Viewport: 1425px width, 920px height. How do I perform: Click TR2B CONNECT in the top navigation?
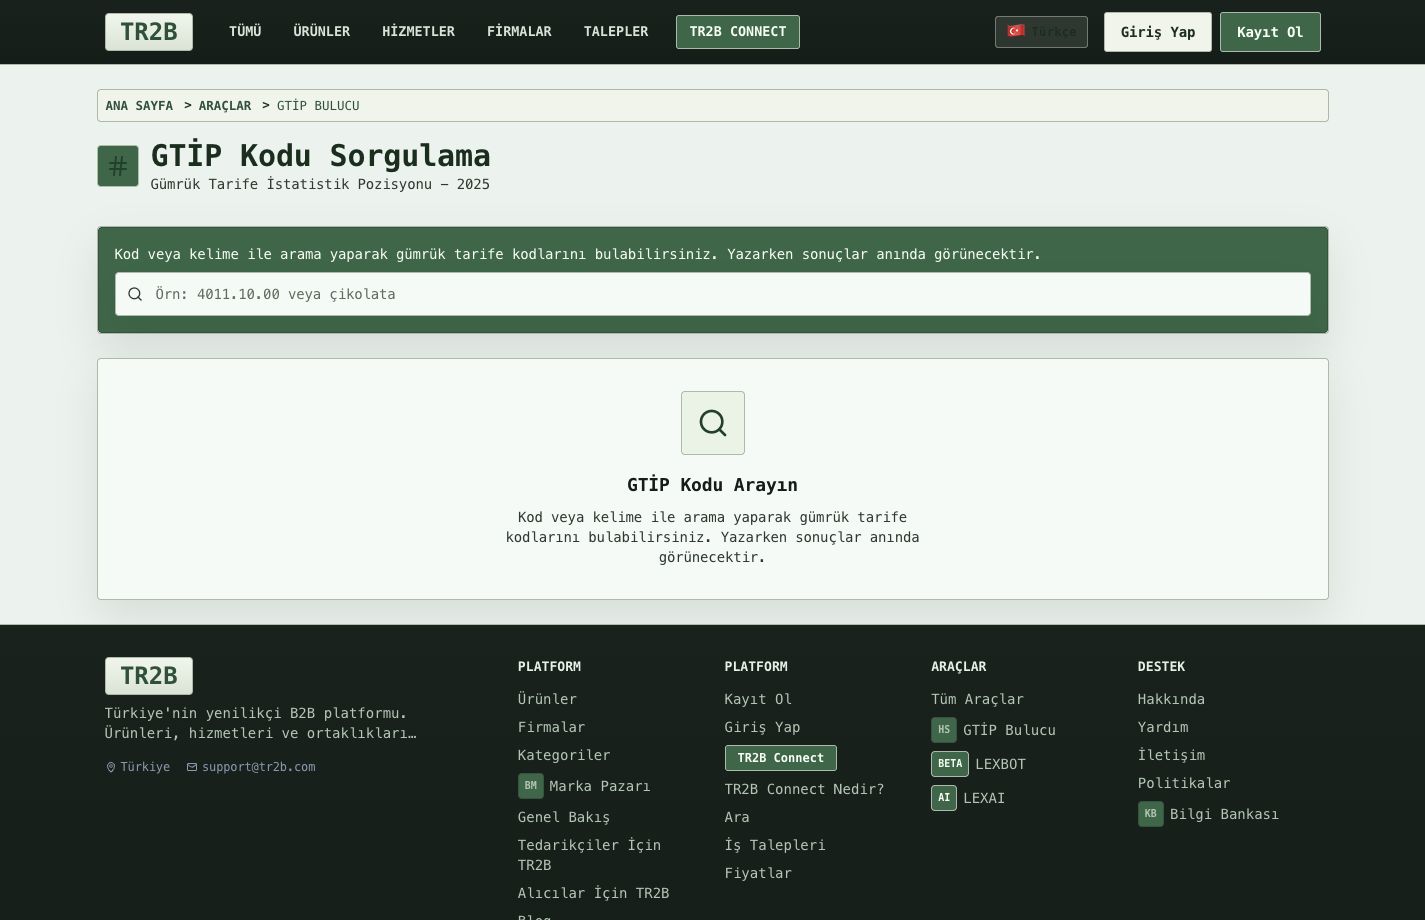tap(738, 32)
